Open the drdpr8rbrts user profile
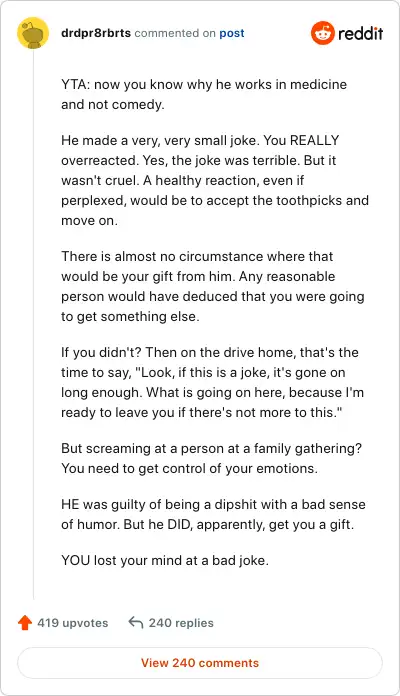400x696 pixels. tap(96, 33)
